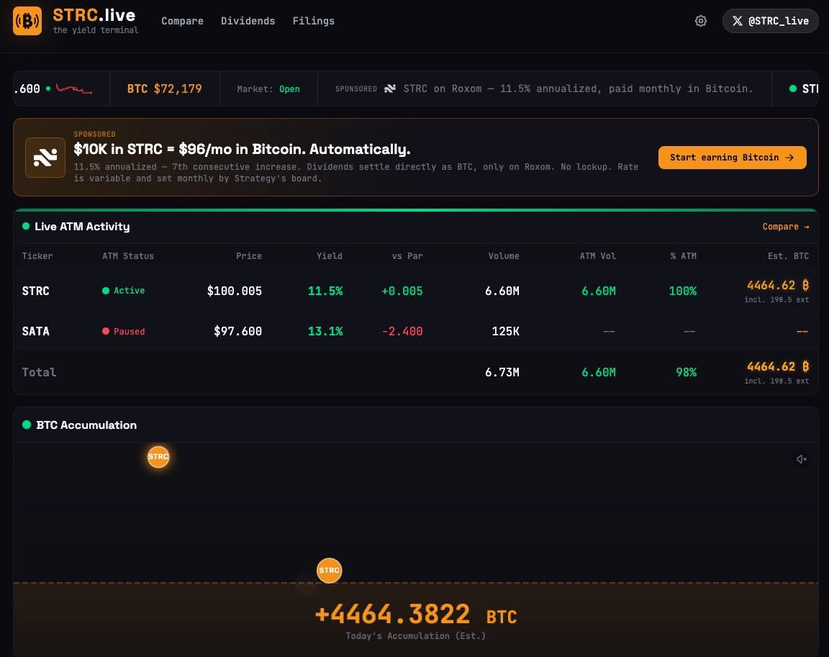Click the 11.5% yield value
Viewport: 829px width, 657px height.
325,291
